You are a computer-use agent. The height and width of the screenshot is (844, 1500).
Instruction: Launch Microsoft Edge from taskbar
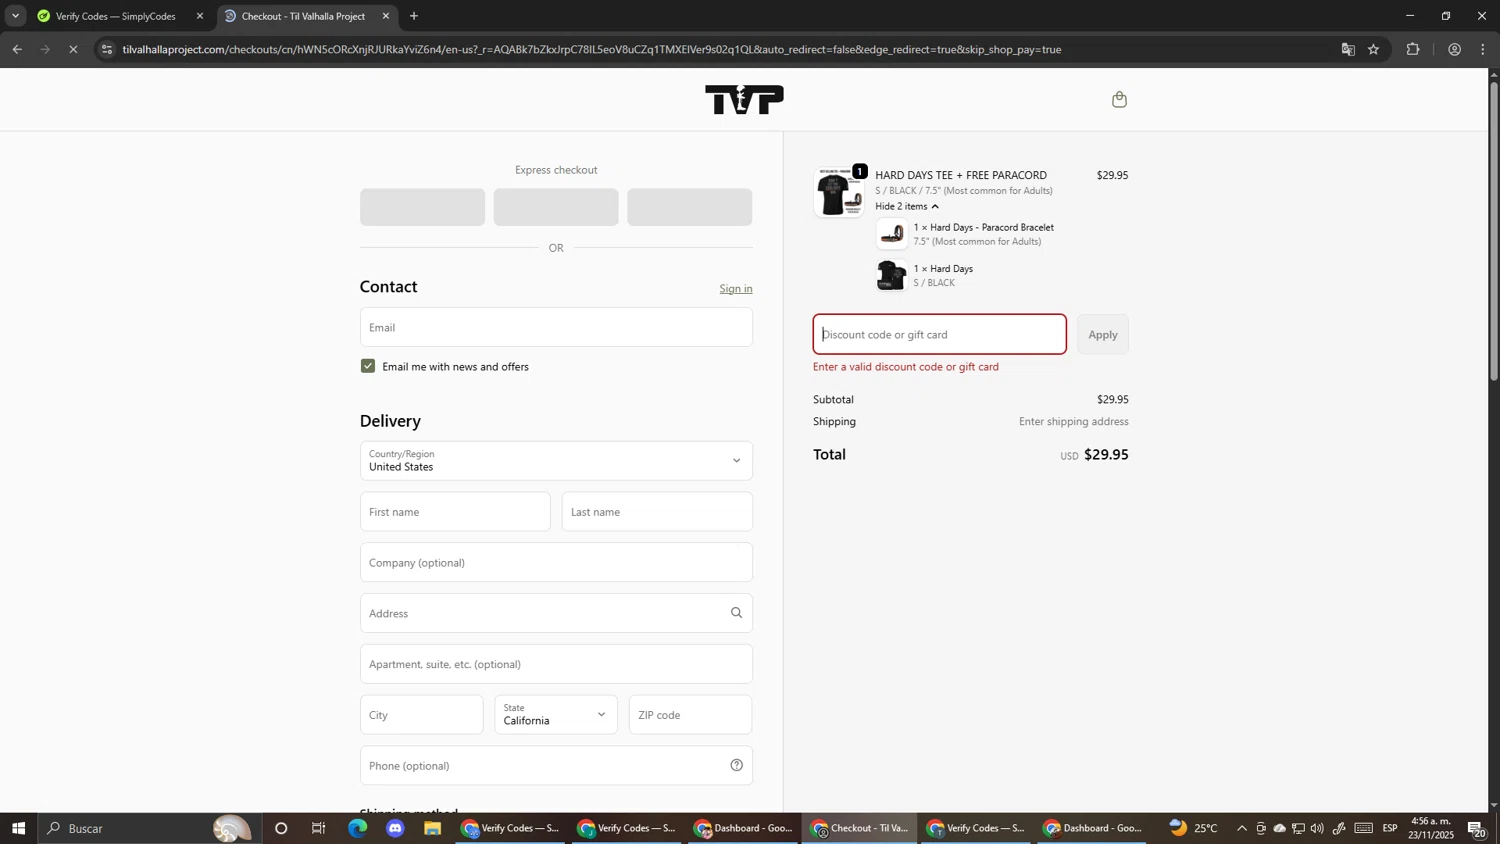357,828
